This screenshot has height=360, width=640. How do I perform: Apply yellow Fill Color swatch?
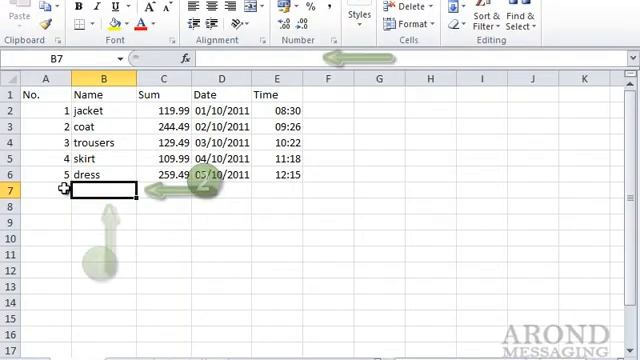tap(115, 24)
